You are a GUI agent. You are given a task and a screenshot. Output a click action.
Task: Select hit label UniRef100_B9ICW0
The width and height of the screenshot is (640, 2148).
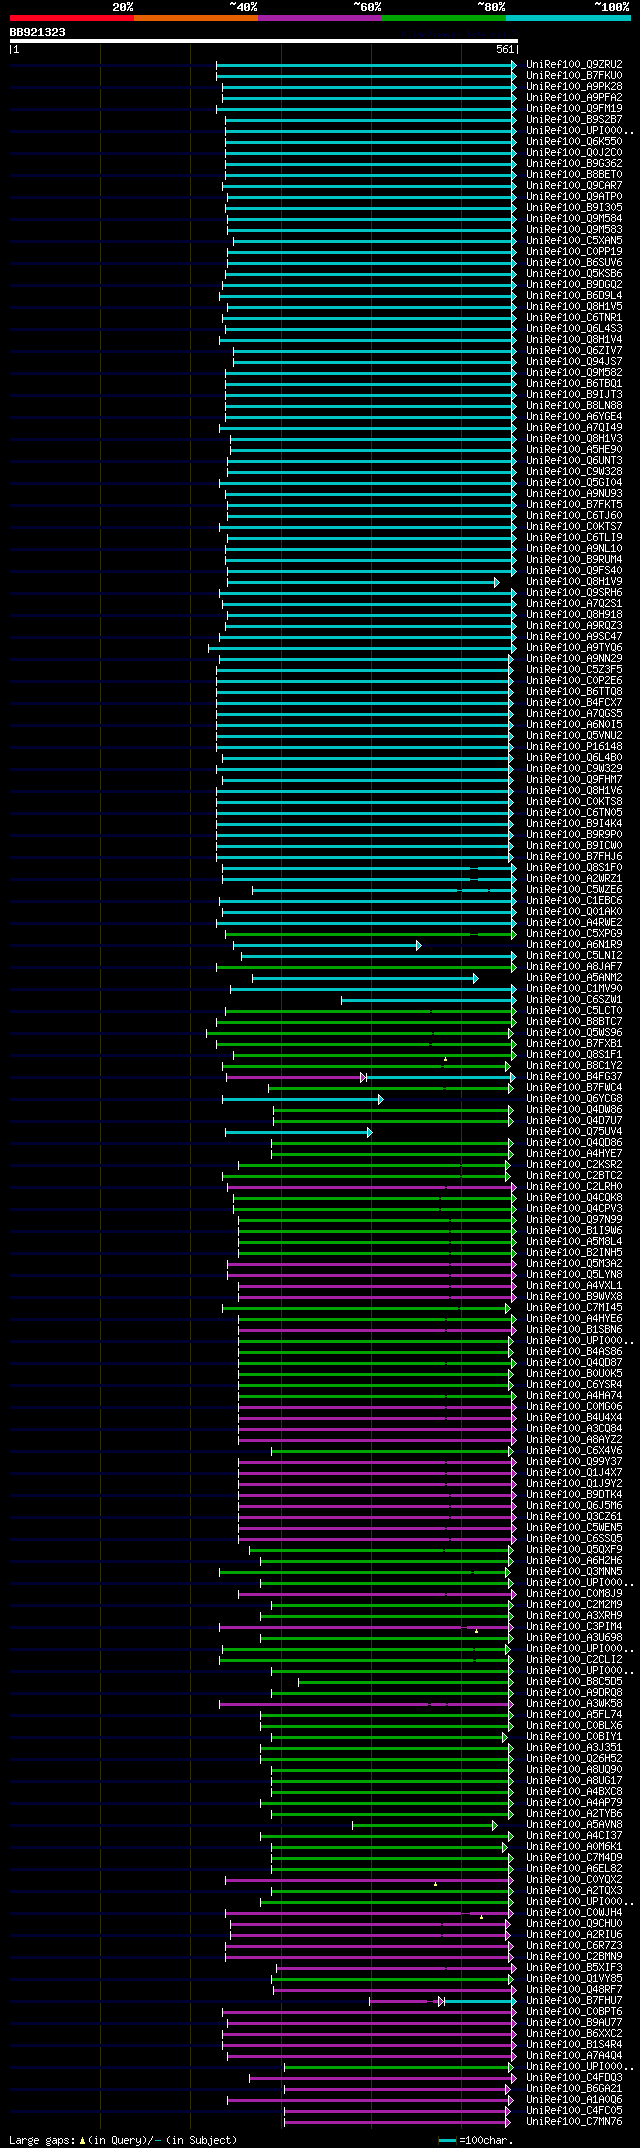pos(574,845)
